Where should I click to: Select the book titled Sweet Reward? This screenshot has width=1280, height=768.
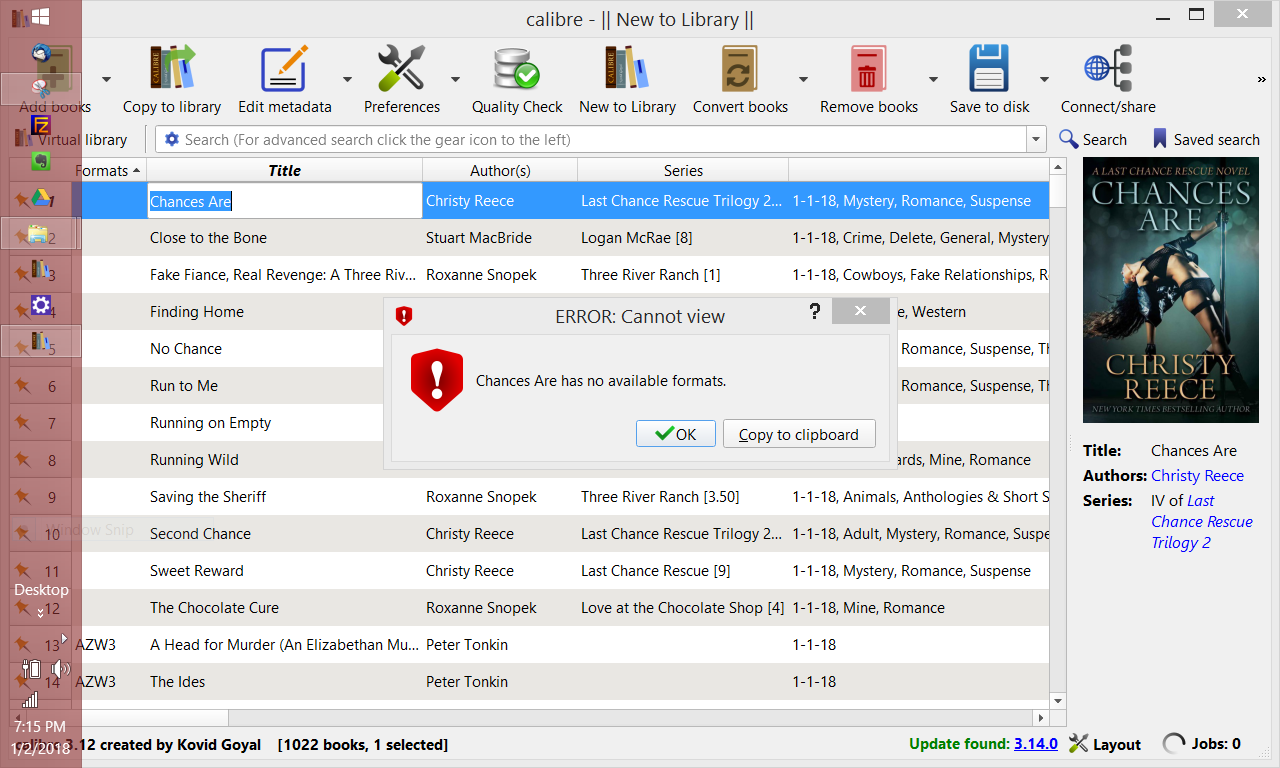pyautogui.click(x=199, y=571)
